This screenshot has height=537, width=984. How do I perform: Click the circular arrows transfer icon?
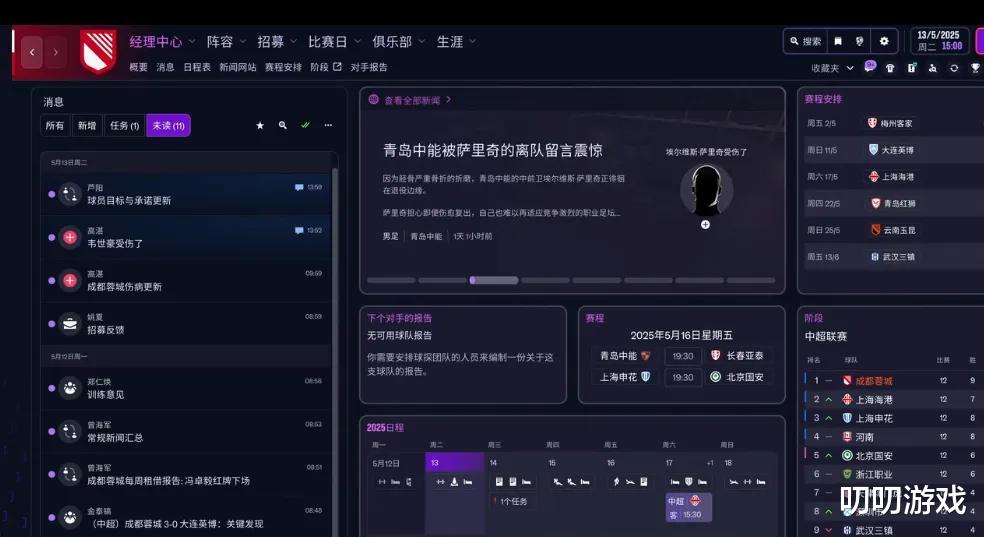954,68
